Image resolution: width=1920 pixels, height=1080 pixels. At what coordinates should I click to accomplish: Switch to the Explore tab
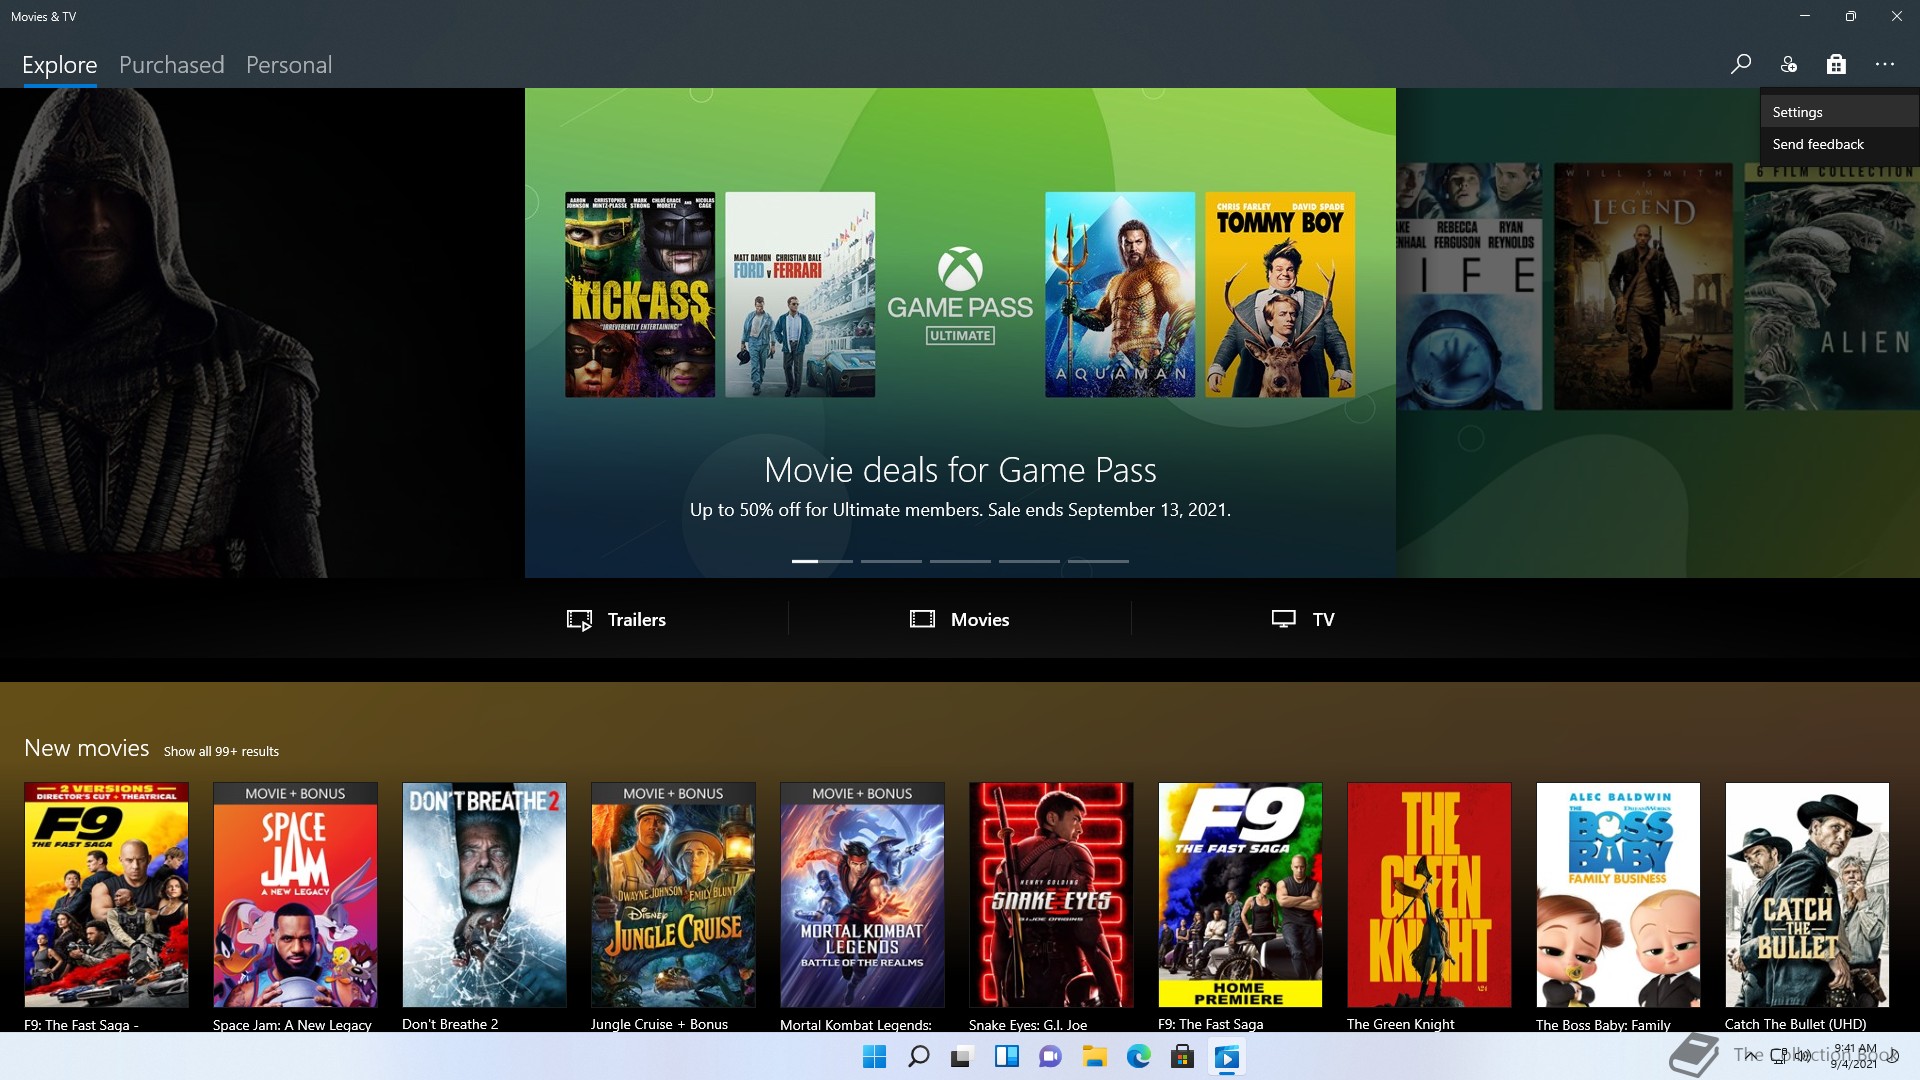(x=60, y=65)
